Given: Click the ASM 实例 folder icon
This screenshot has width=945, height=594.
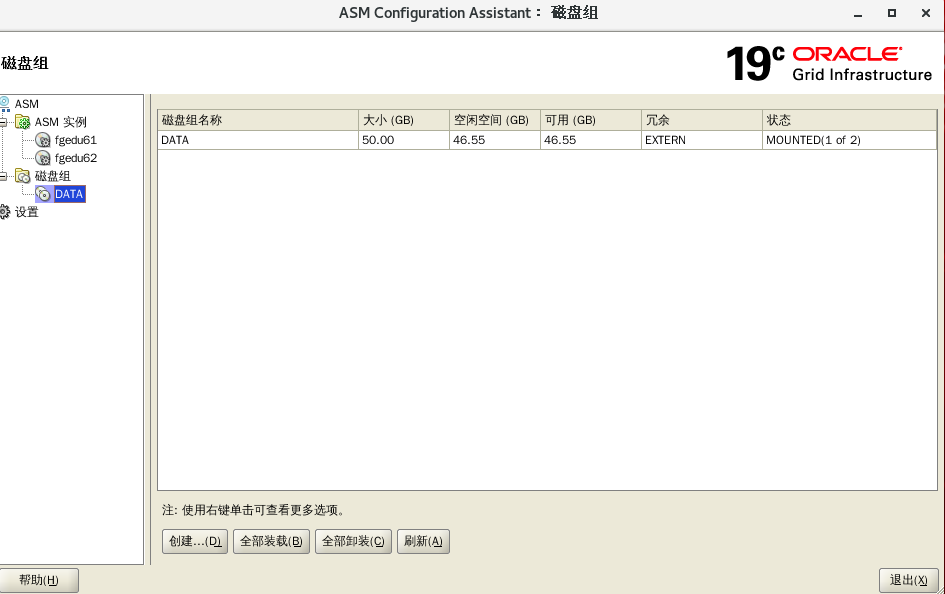Looking at the screenshot, I should [x=23, y=122].
